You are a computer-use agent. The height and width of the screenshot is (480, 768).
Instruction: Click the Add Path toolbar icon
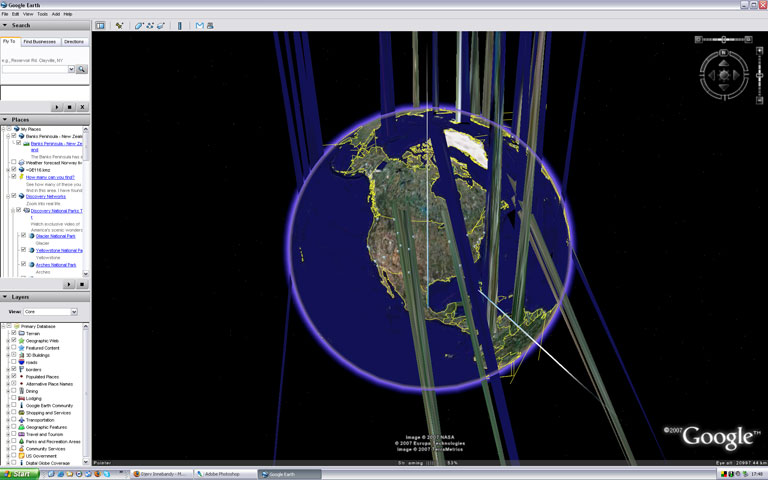(x=149, y=25)
